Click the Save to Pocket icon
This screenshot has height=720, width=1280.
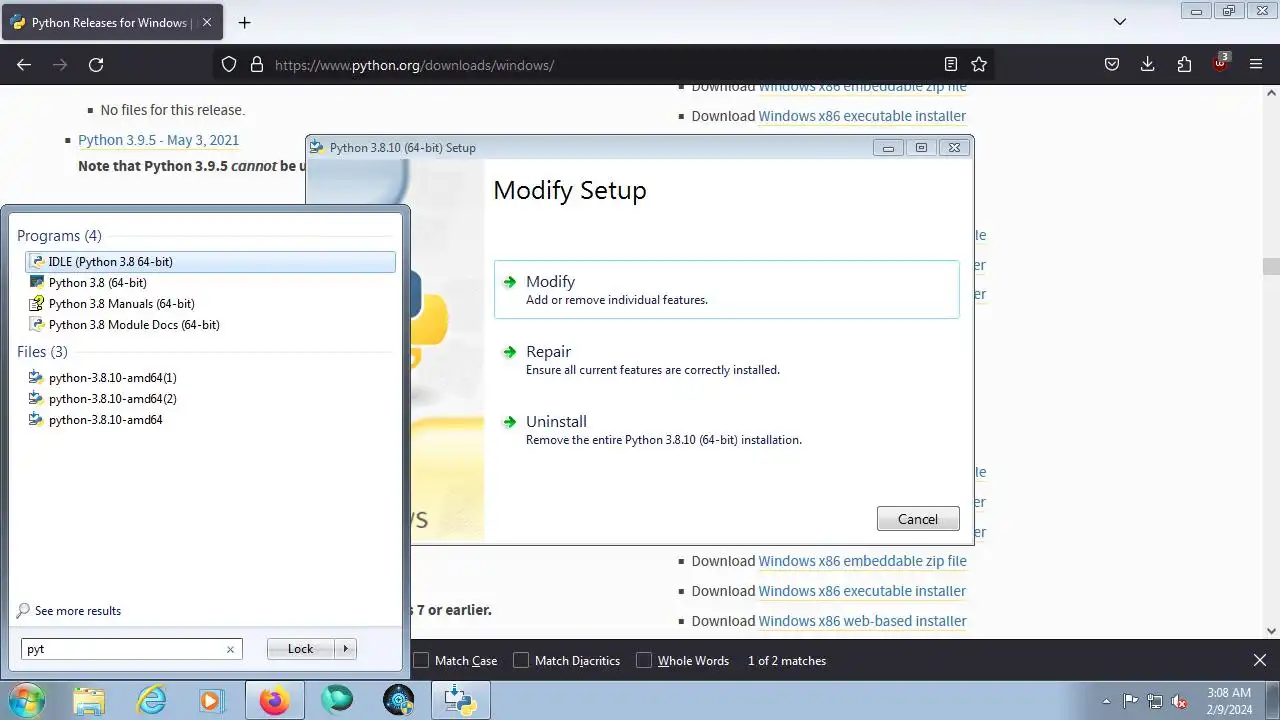1112,64
